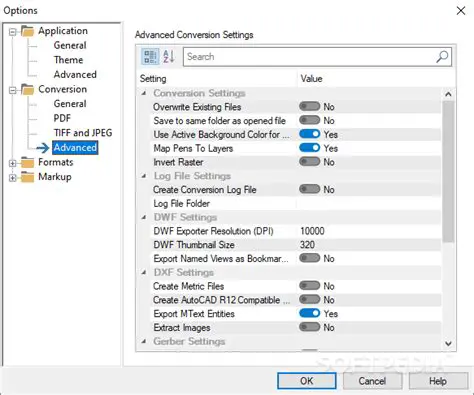Collapse the Gerber Settings group

pos(144,341)
